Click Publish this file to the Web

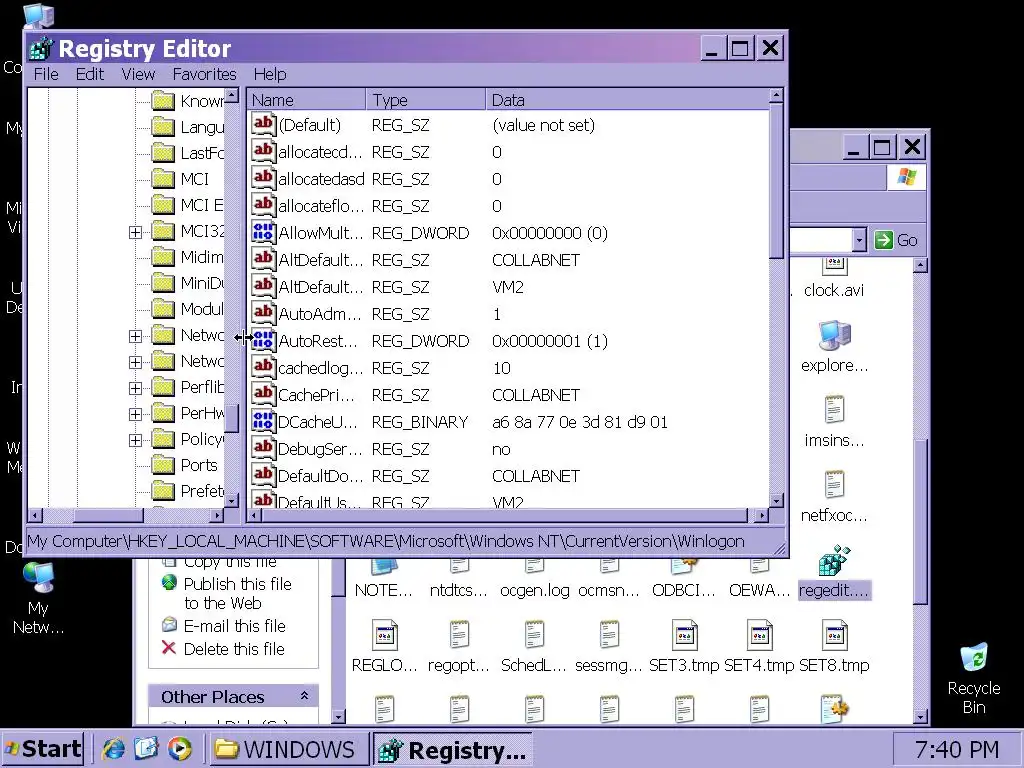pos(238,593)
